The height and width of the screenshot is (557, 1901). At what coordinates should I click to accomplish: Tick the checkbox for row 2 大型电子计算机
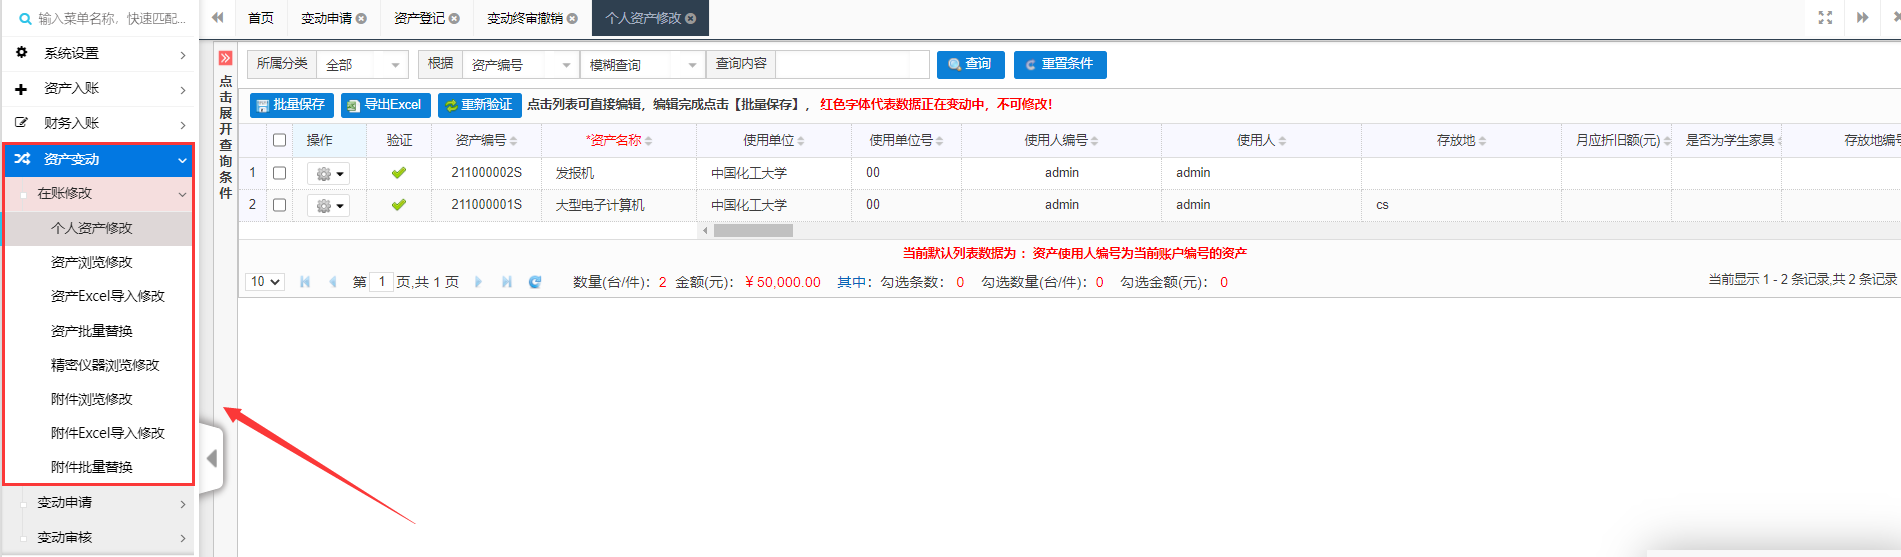tap(280, 205)
